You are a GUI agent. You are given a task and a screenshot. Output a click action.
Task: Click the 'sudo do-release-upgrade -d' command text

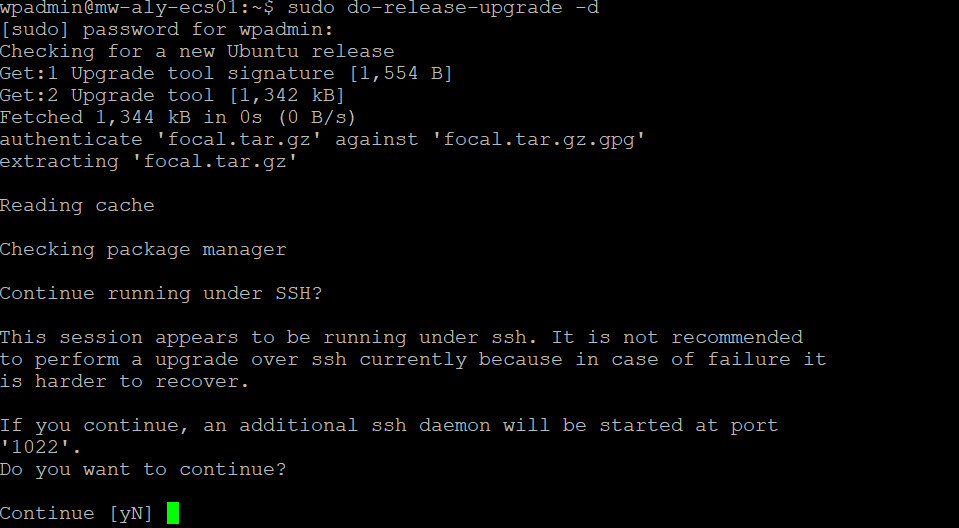(443, 7)
